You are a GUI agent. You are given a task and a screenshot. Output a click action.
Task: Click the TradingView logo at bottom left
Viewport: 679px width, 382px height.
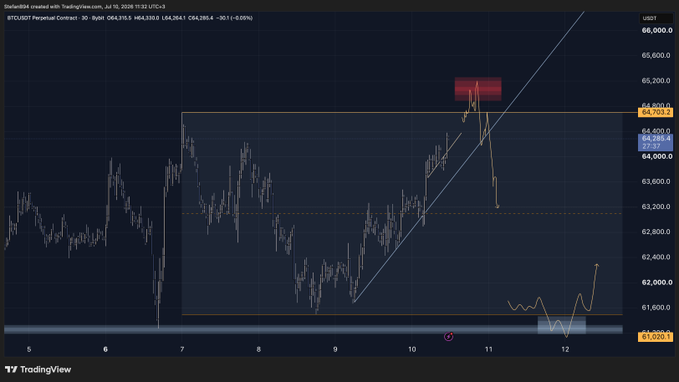(38, 369)
